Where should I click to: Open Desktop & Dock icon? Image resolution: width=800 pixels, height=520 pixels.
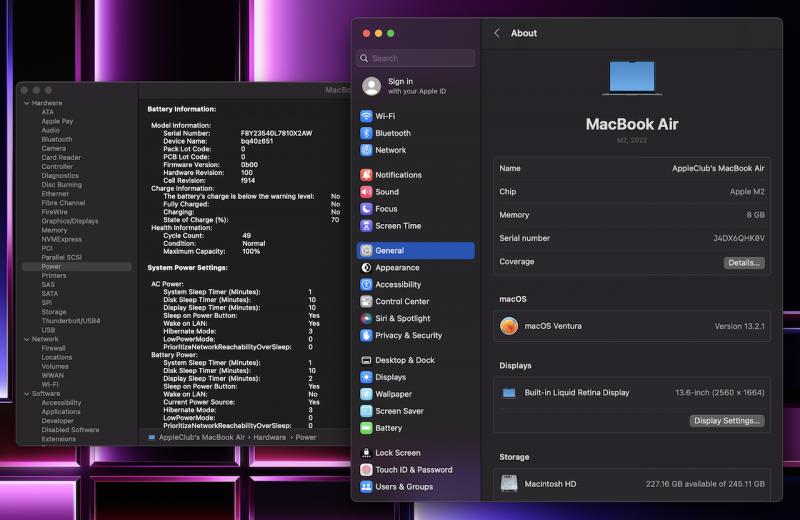pyautogui.click(x=366, y=360)
